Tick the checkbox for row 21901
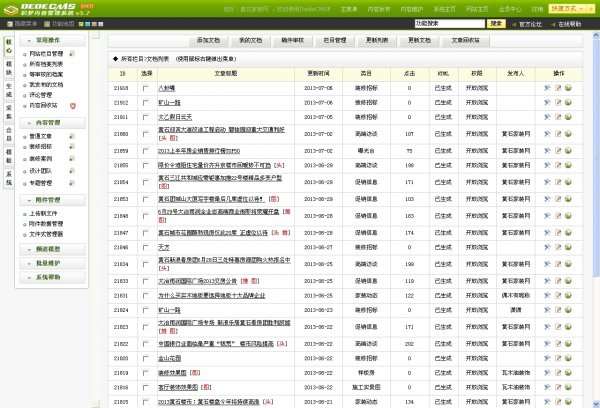 tap(145, 117)
